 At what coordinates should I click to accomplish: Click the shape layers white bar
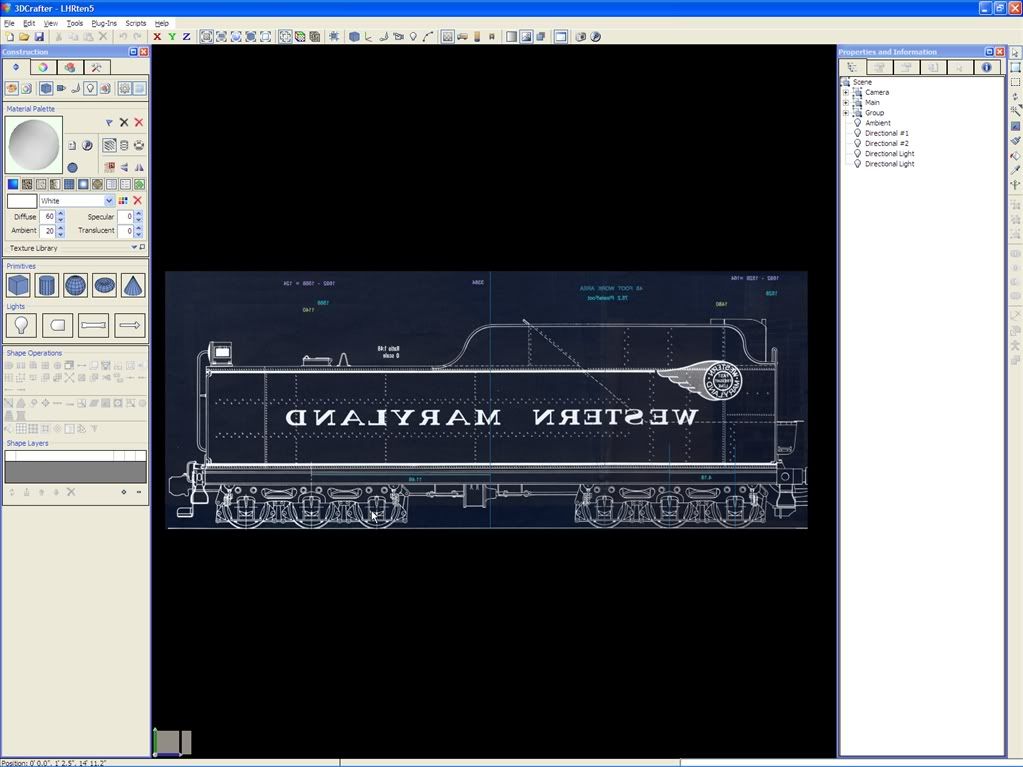pos(76,456)
